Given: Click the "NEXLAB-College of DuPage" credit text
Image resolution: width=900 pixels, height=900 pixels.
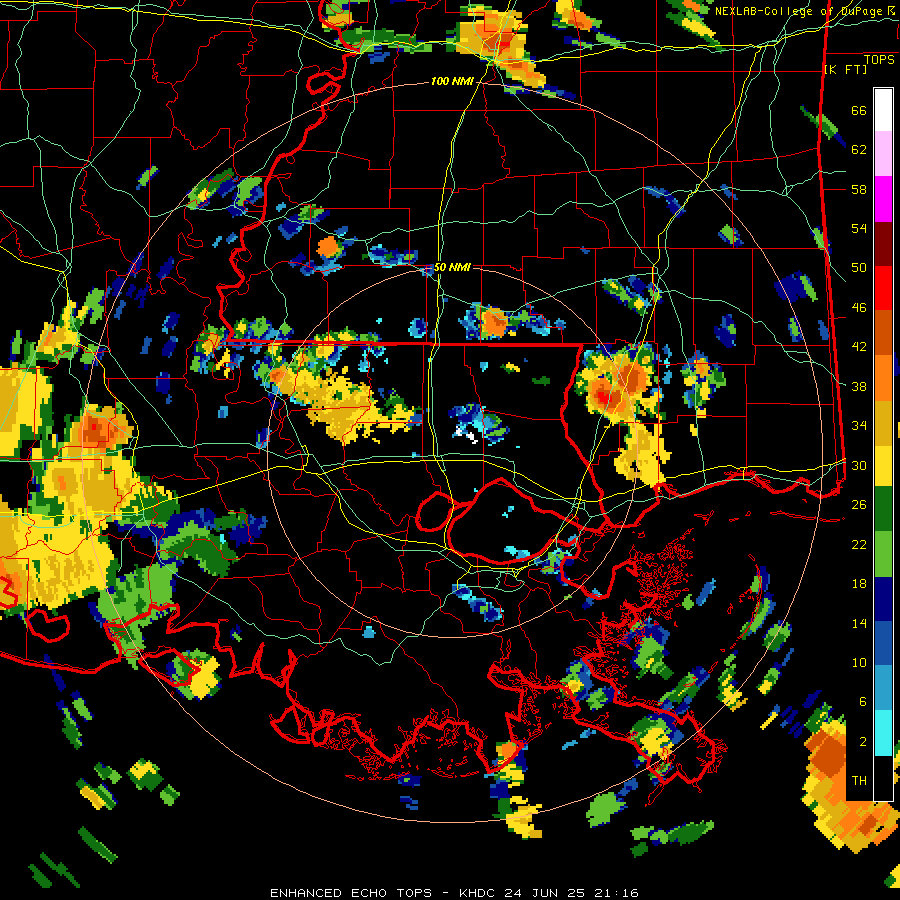Looking at the screenshot, I should pos(797,11).
